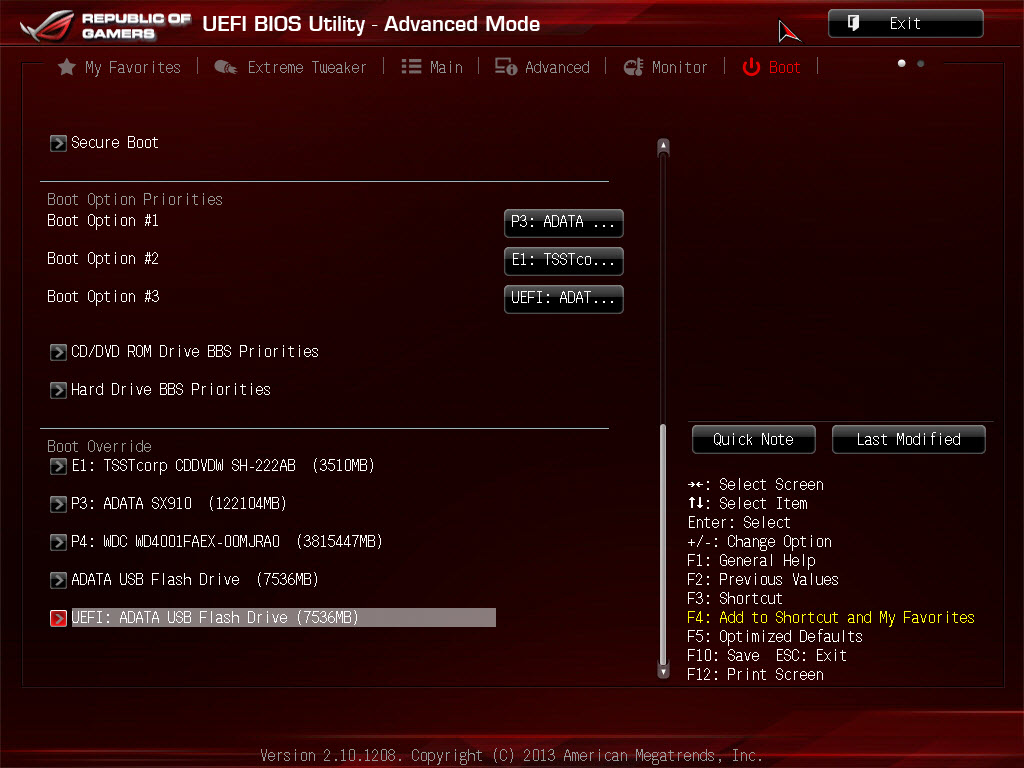Click arrow icon beside CD/DVD ROM Drive BBS Priorities
Viewport: 1024px width, 768px height.
pyautogui.click(x=58, y=352)
